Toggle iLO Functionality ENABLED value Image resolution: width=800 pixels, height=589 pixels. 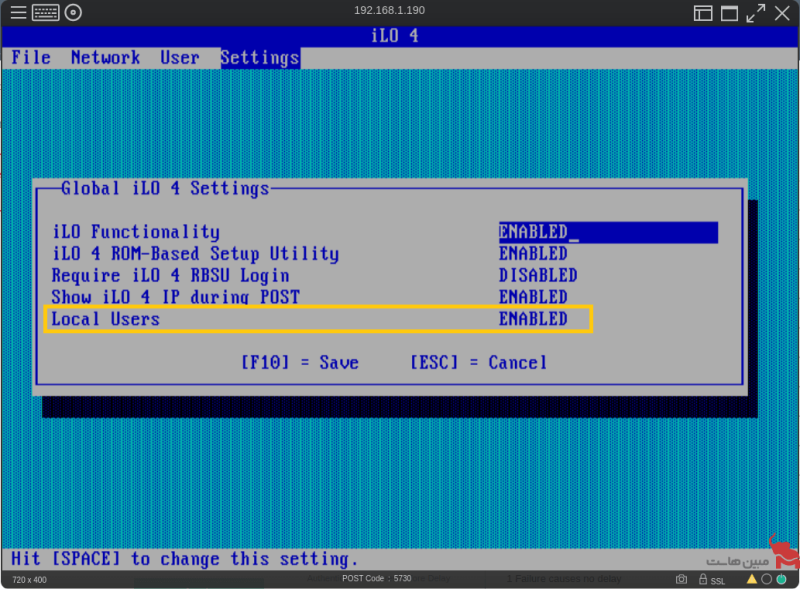[608, 232]
